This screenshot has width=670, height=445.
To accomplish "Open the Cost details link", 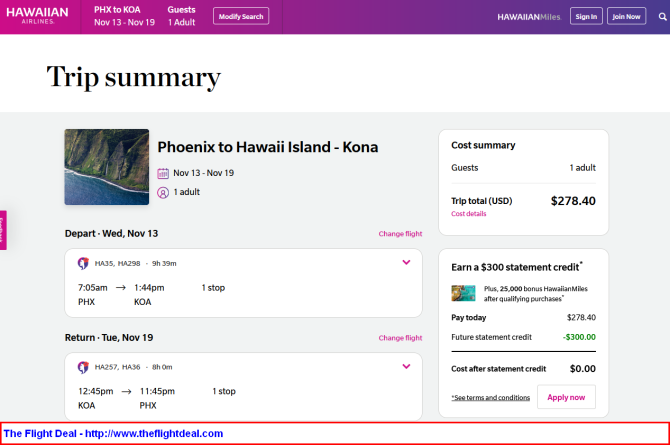I will tap(469, 214).
